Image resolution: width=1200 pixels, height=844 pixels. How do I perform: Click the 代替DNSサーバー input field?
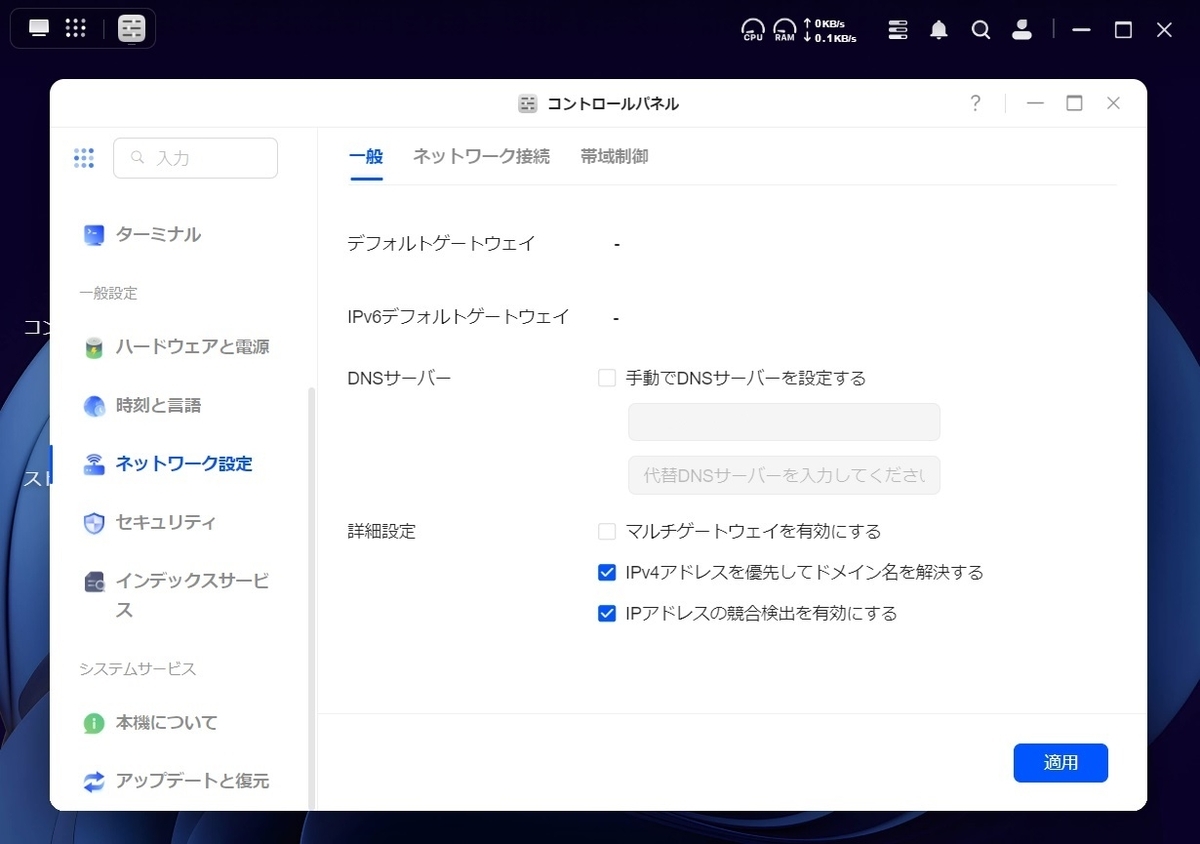[x=784, y=475]
